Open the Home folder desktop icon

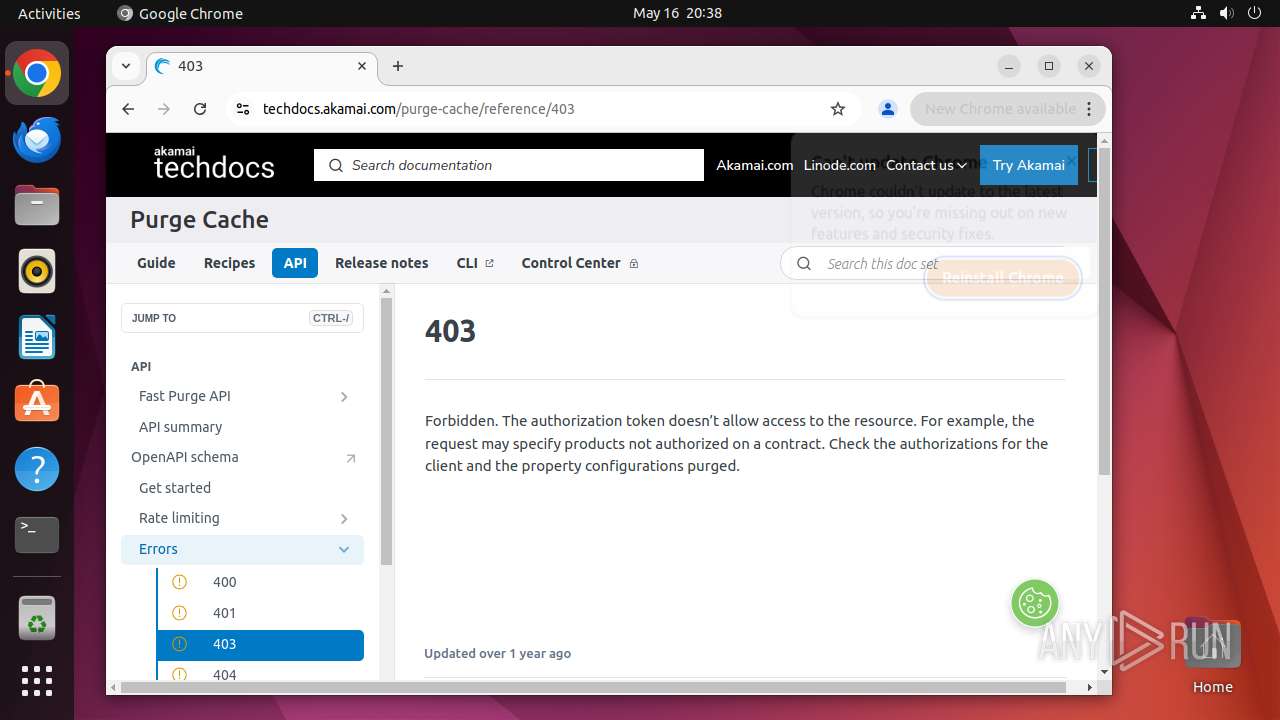point(1212,656)
